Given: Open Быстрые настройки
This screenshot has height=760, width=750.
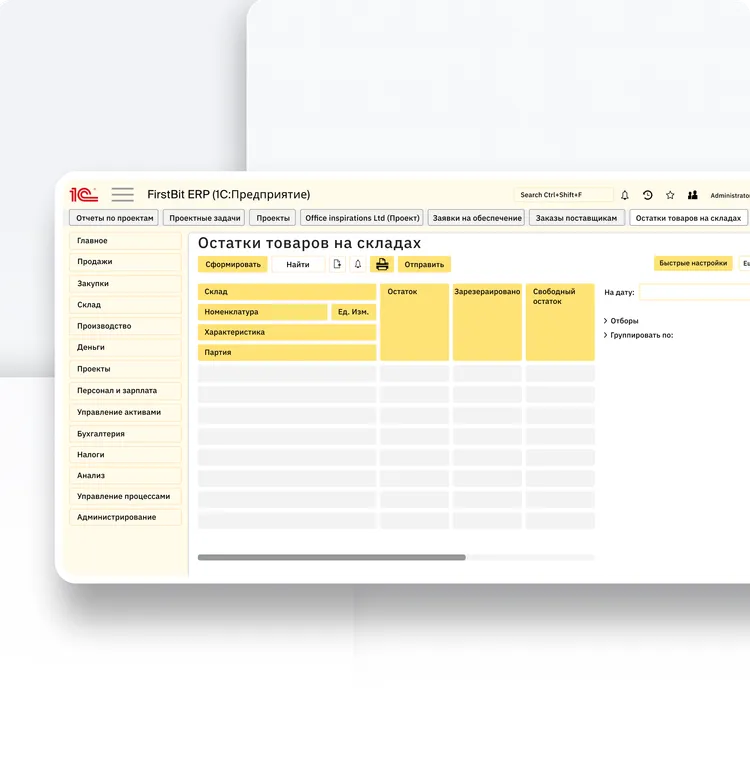Looking at the screenshot, I should click(x=693, y=263).
